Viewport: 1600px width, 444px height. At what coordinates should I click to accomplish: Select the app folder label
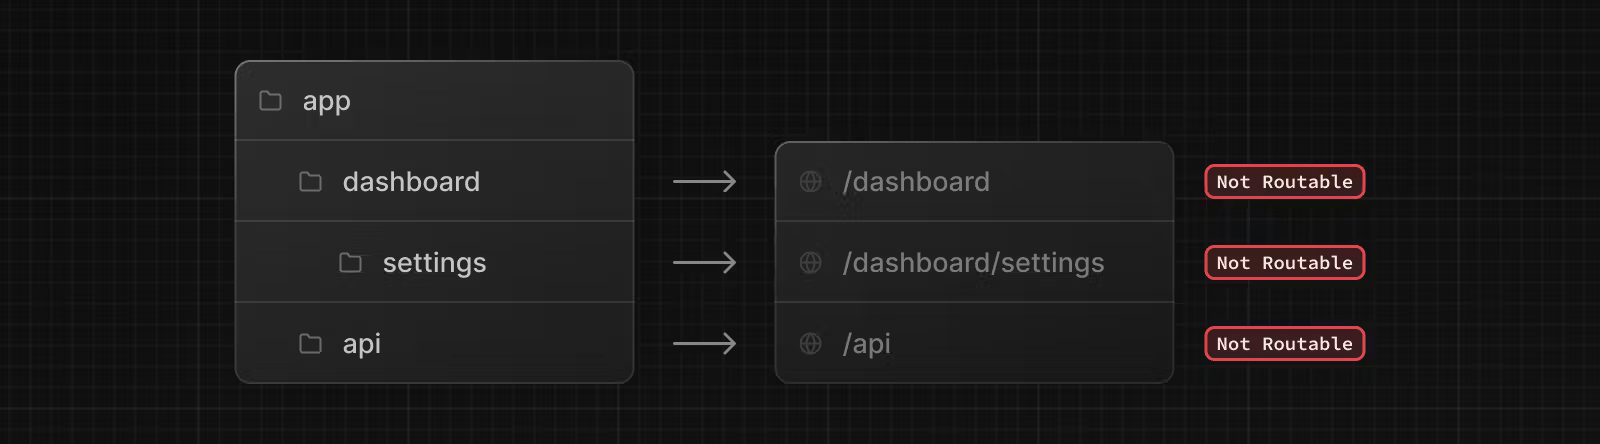pos(326,101)
